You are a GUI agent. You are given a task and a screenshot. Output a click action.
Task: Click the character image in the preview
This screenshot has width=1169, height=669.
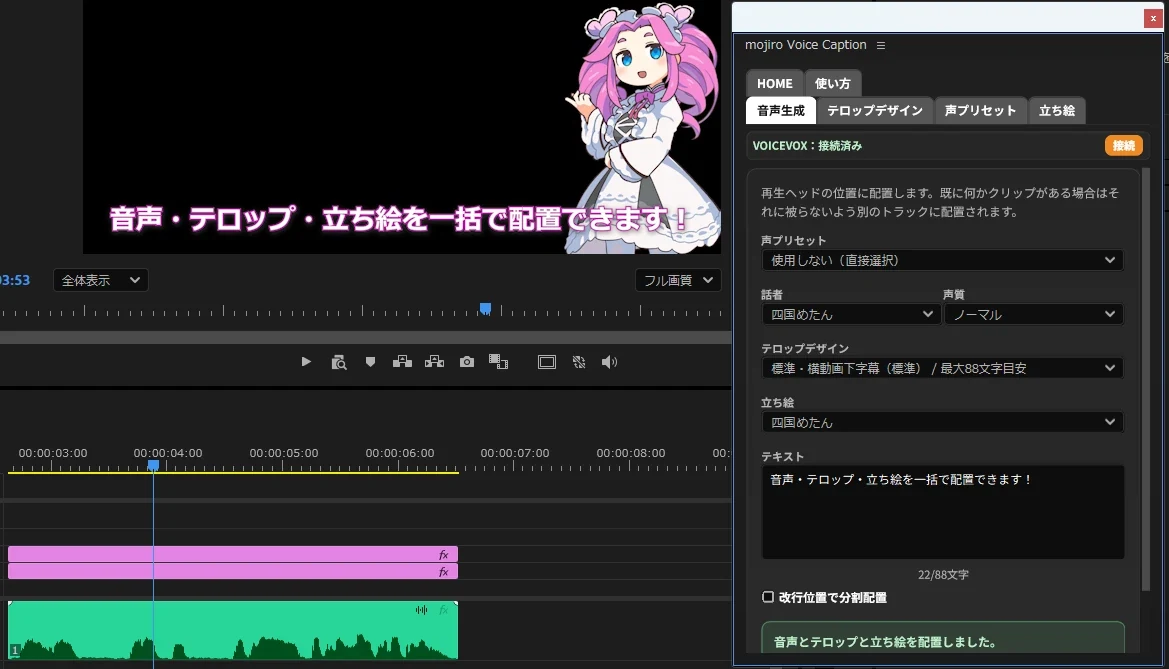[x=643, y=128]
